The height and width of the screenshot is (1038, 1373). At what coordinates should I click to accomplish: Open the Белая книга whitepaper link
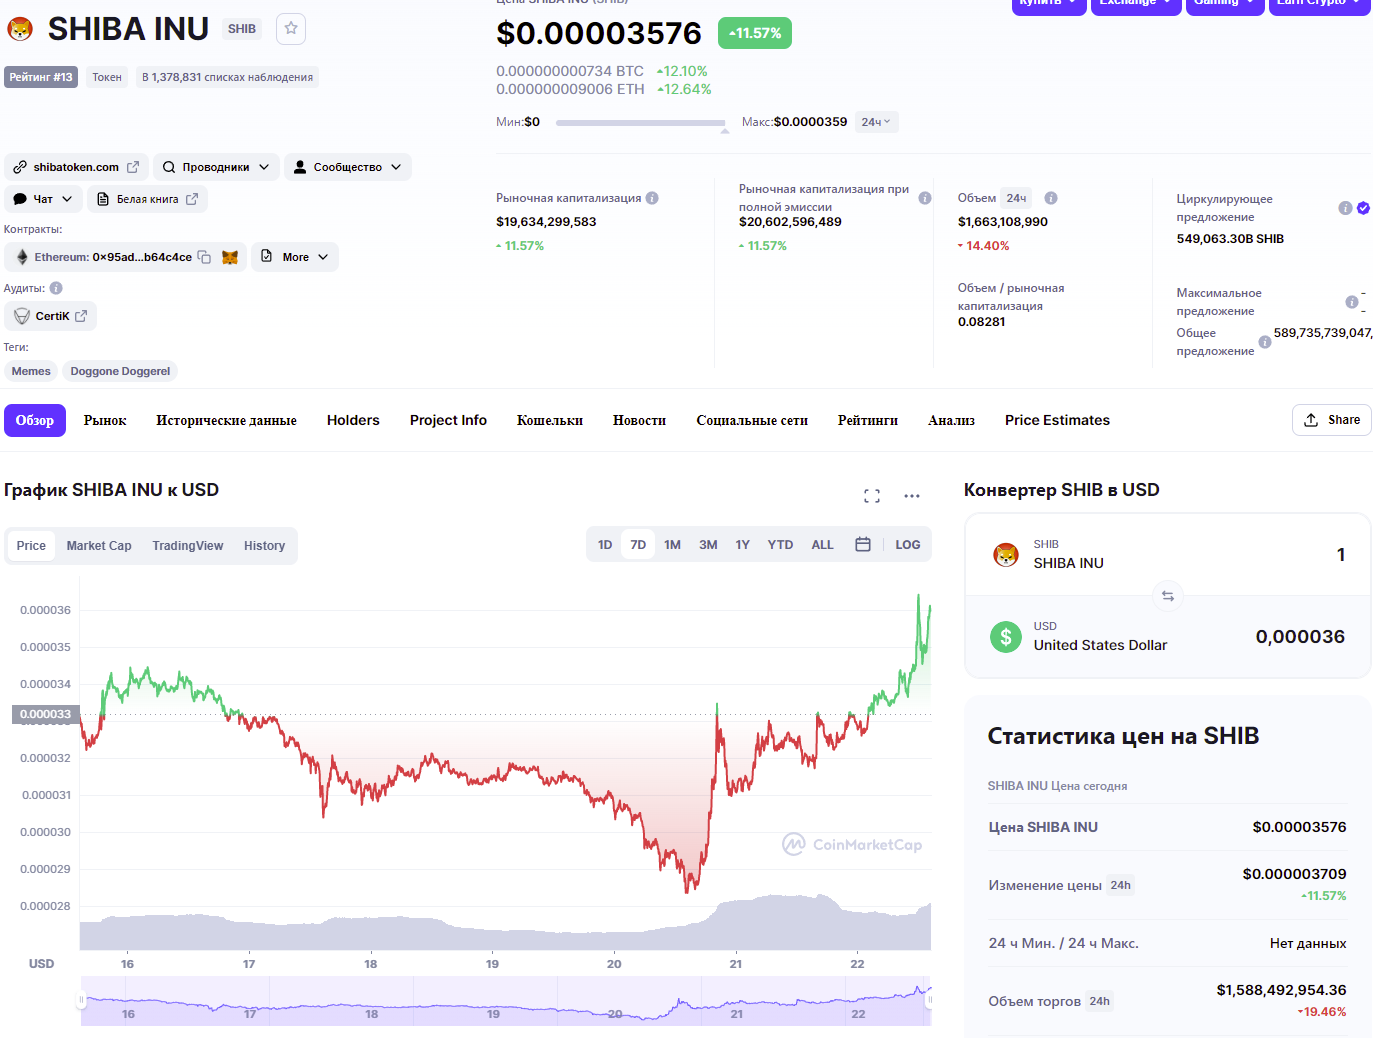click(147, 199)
